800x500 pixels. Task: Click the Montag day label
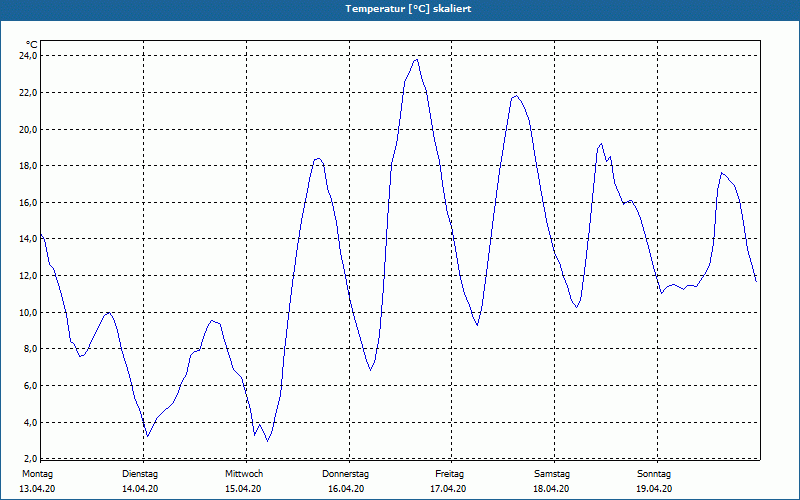click(x=37, y=474)
